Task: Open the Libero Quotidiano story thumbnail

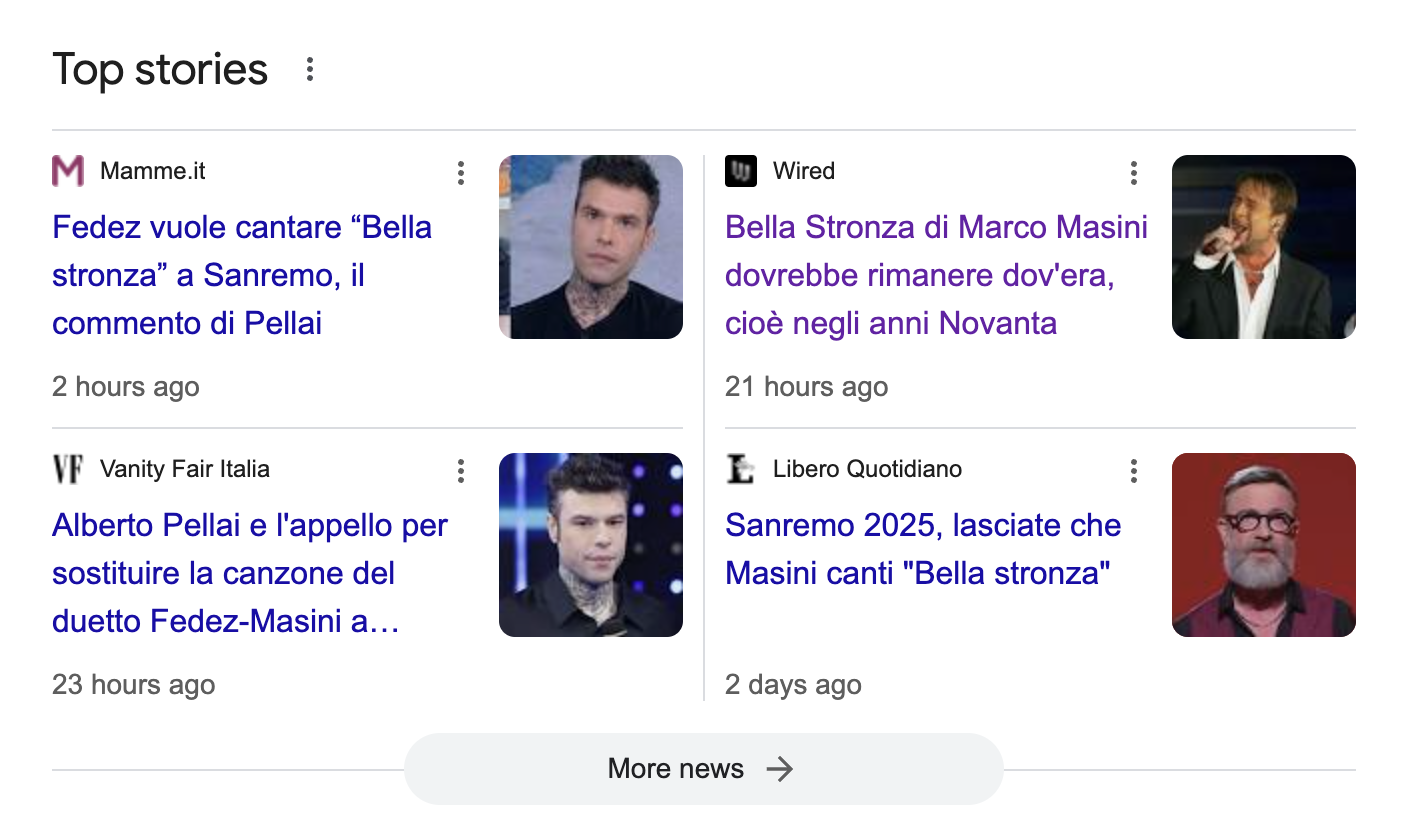Action: coord(1263,545)
